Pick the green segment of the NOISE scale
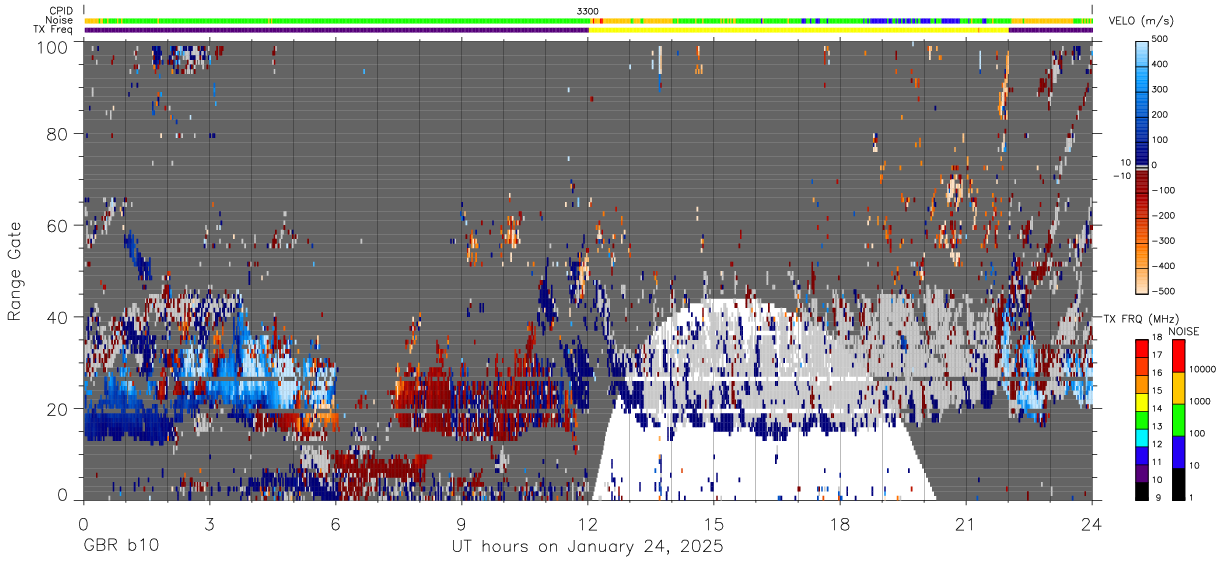Screen dimensions: 1228x567 point(1177,418)
